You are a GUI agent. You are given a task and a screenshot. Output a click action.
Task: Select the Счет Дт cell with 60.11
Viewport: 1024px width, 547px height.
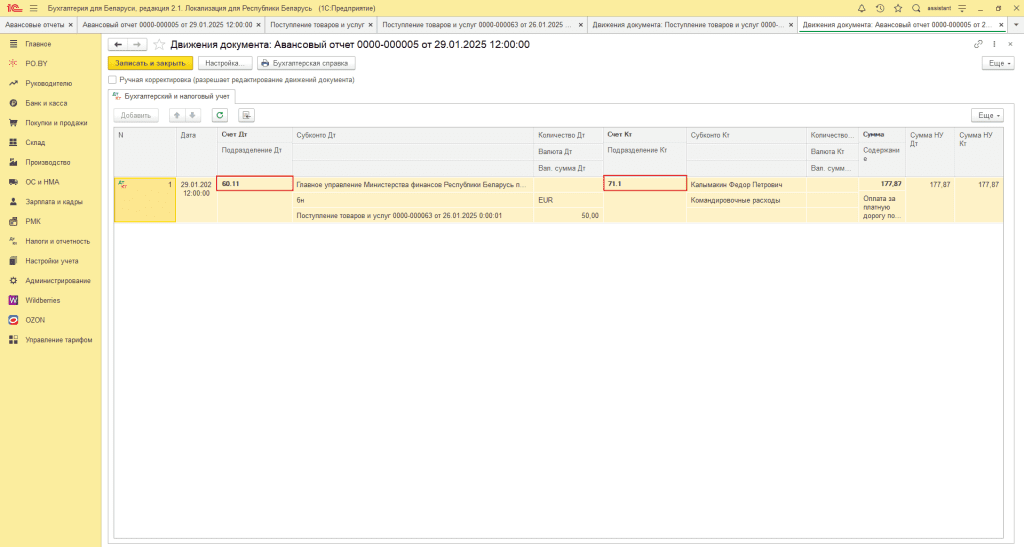pos(254,184)
